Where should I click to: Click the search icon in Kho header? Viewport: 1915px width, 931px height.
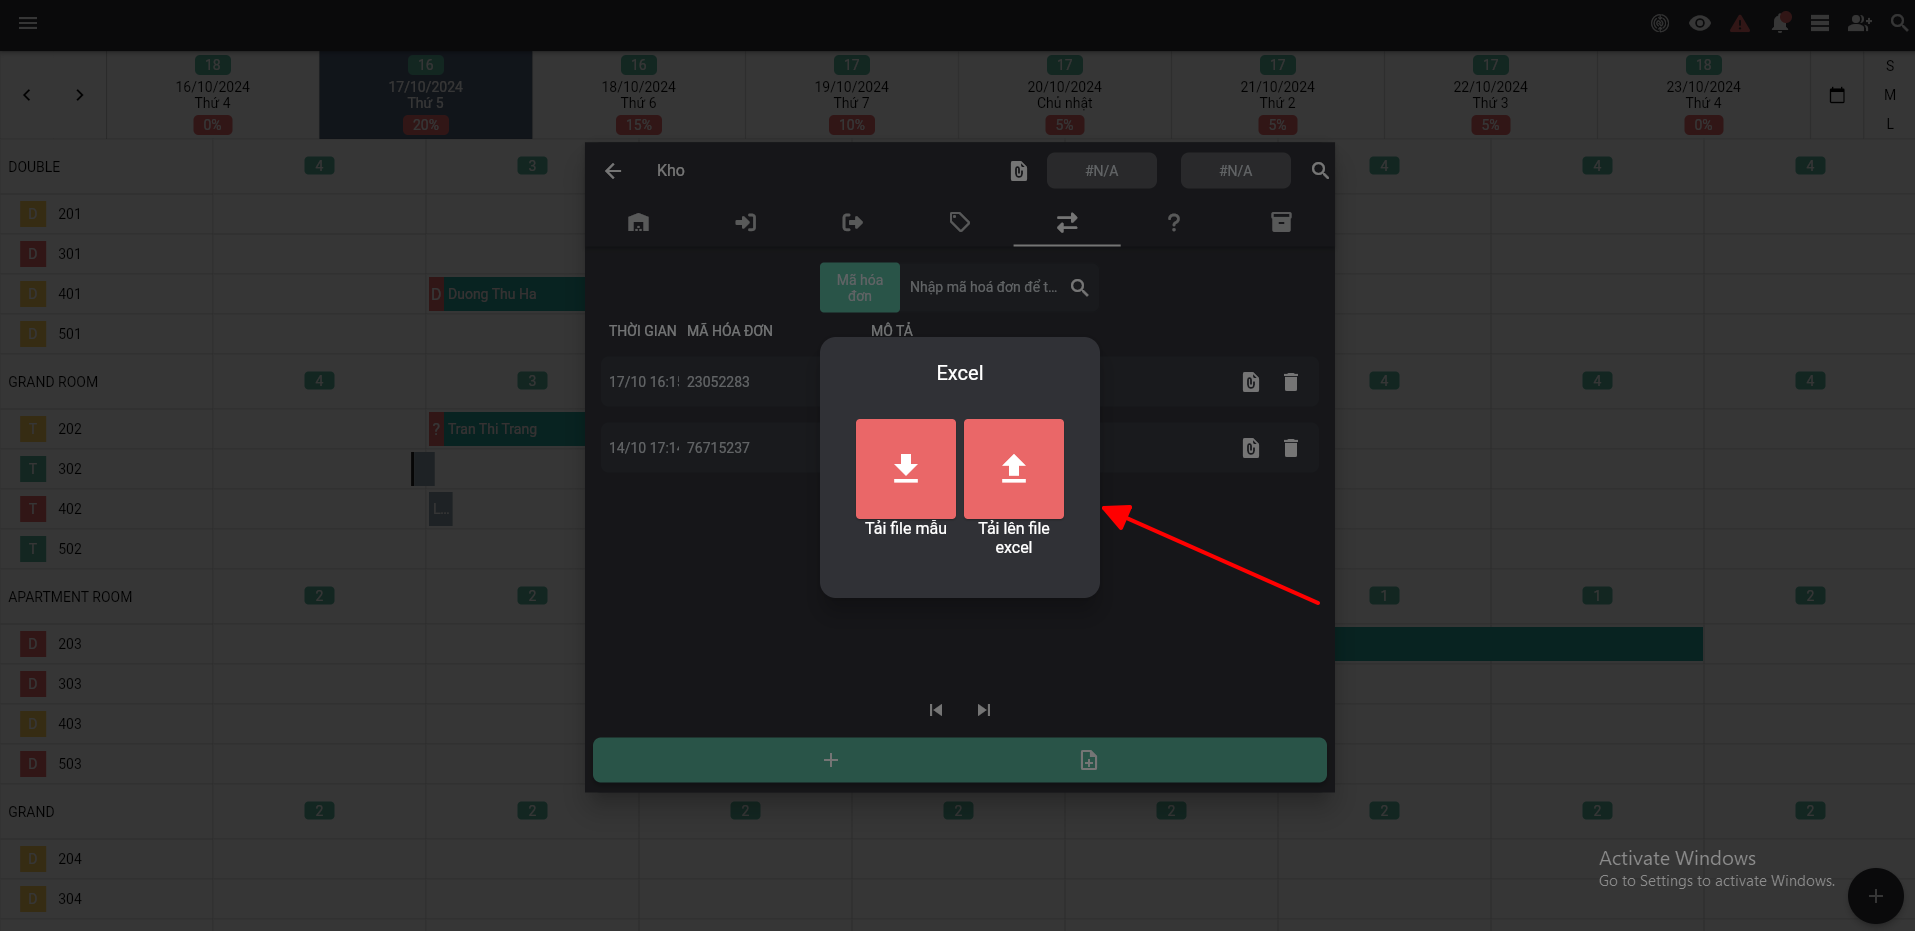click(x=1320, y=171)
